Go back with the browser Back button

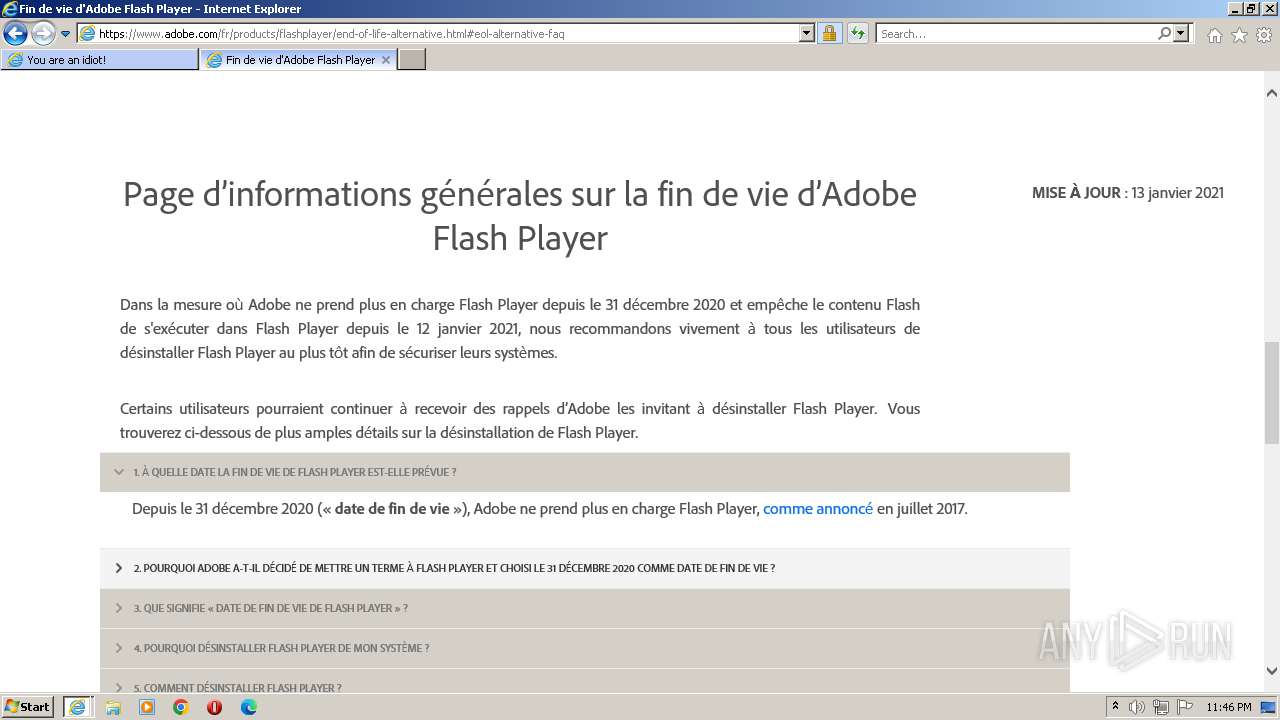coord(15,33)
